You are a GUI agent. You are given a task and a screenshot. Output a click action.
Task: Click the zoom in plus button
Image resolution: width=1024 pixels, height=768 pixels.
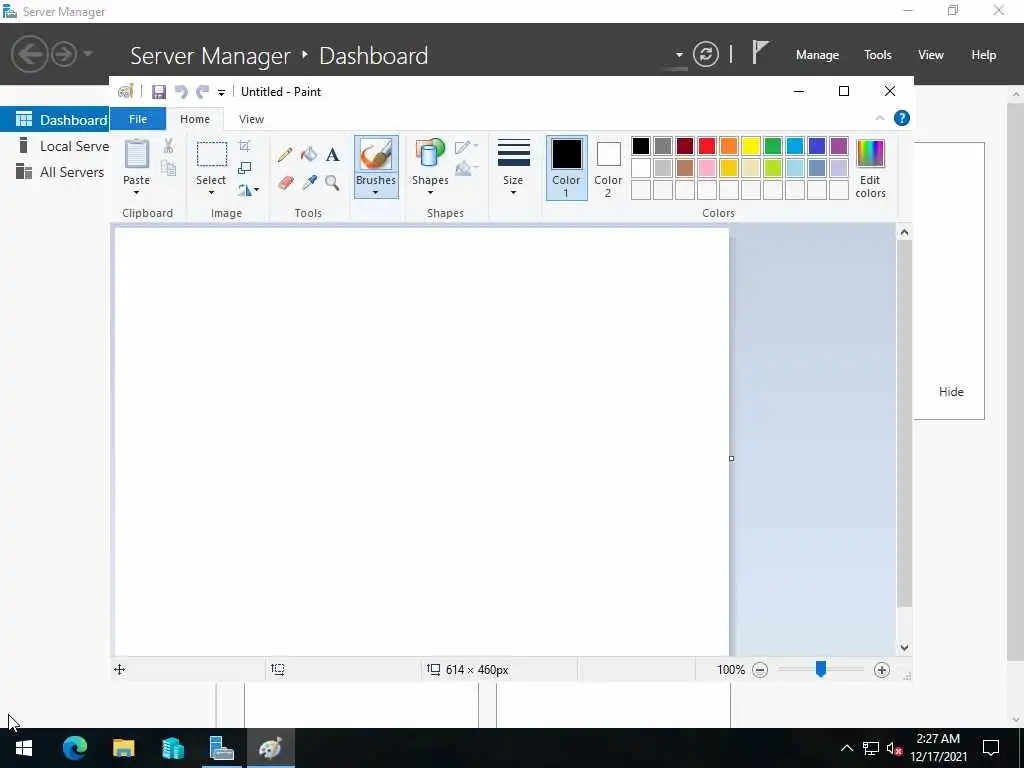(x=882, y=669)
